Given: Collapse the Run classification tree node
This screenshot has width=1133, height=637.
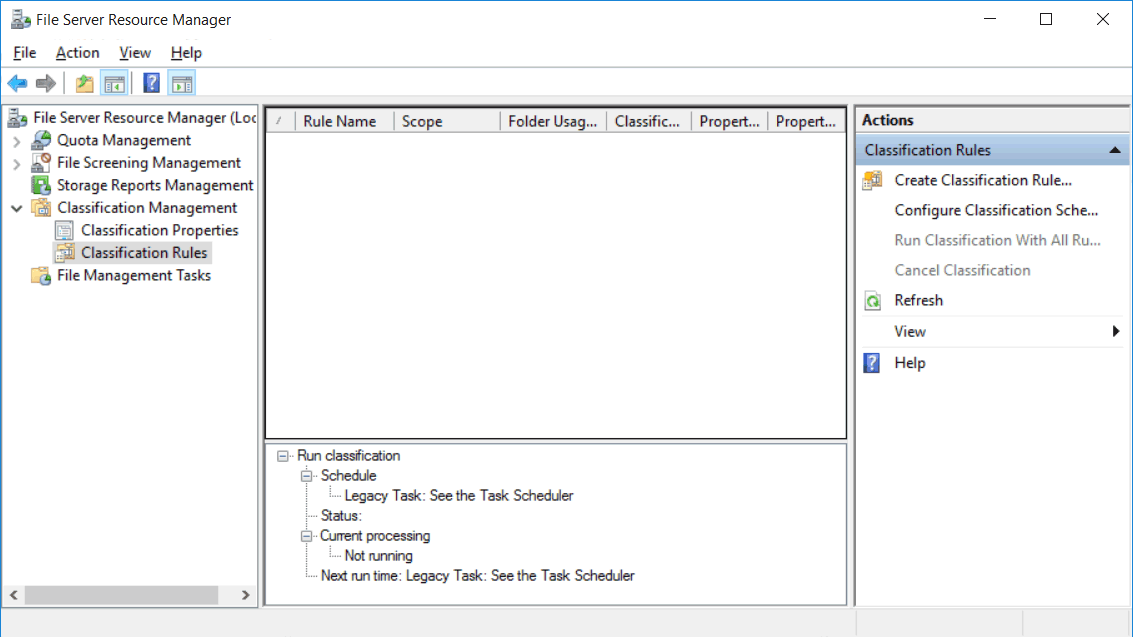Looking at the screenshot, I should point(283,456).
